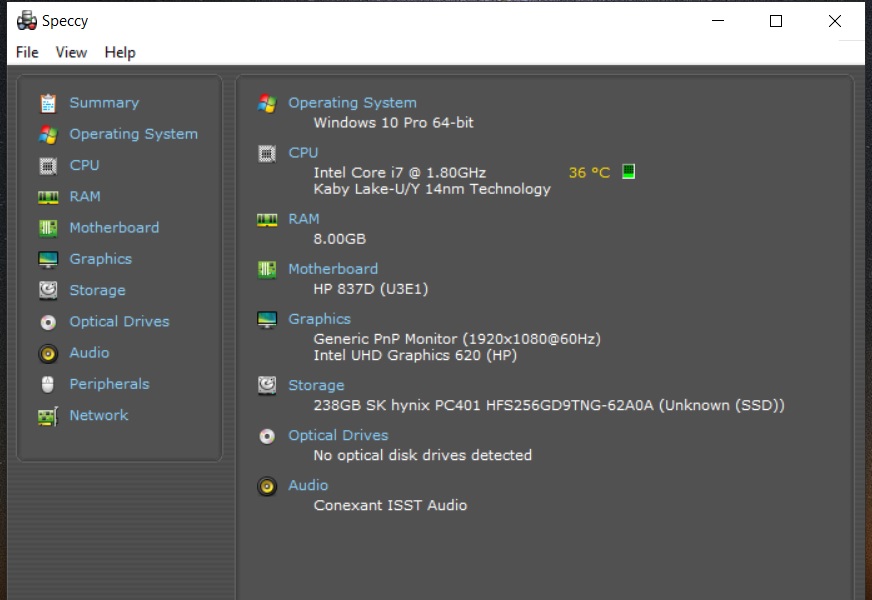
Task: Click the RAM memory stick sidebar icon
Action: tap(48, 197)
